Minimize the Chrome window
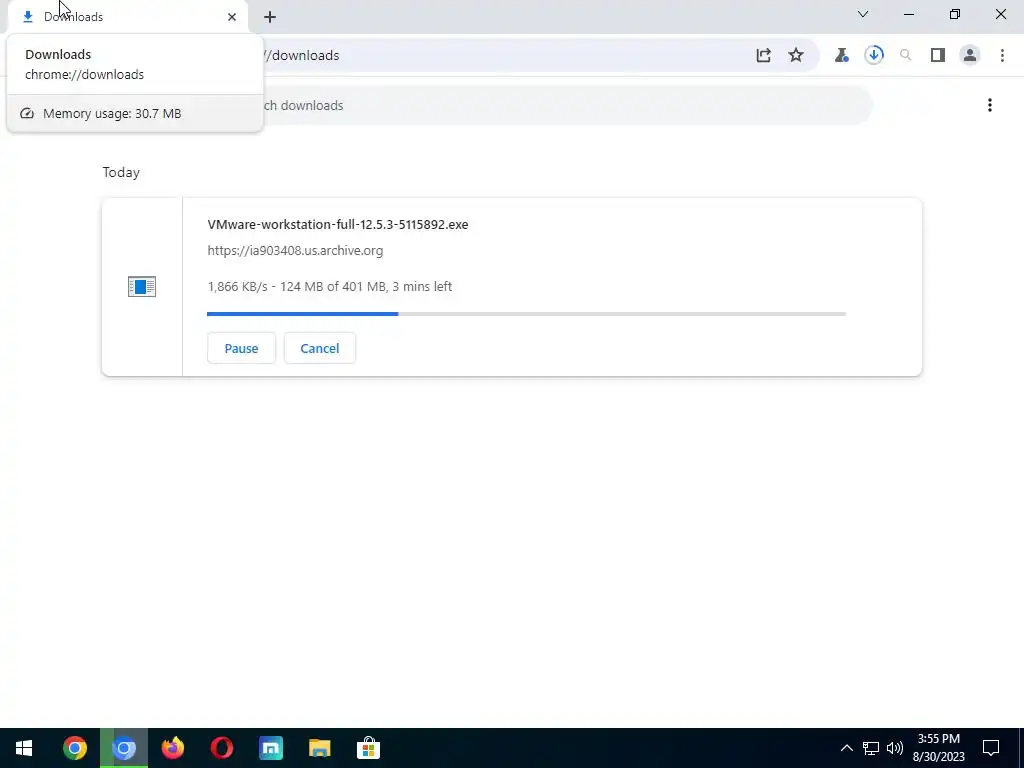1024x768 pixels. [909, 14]
